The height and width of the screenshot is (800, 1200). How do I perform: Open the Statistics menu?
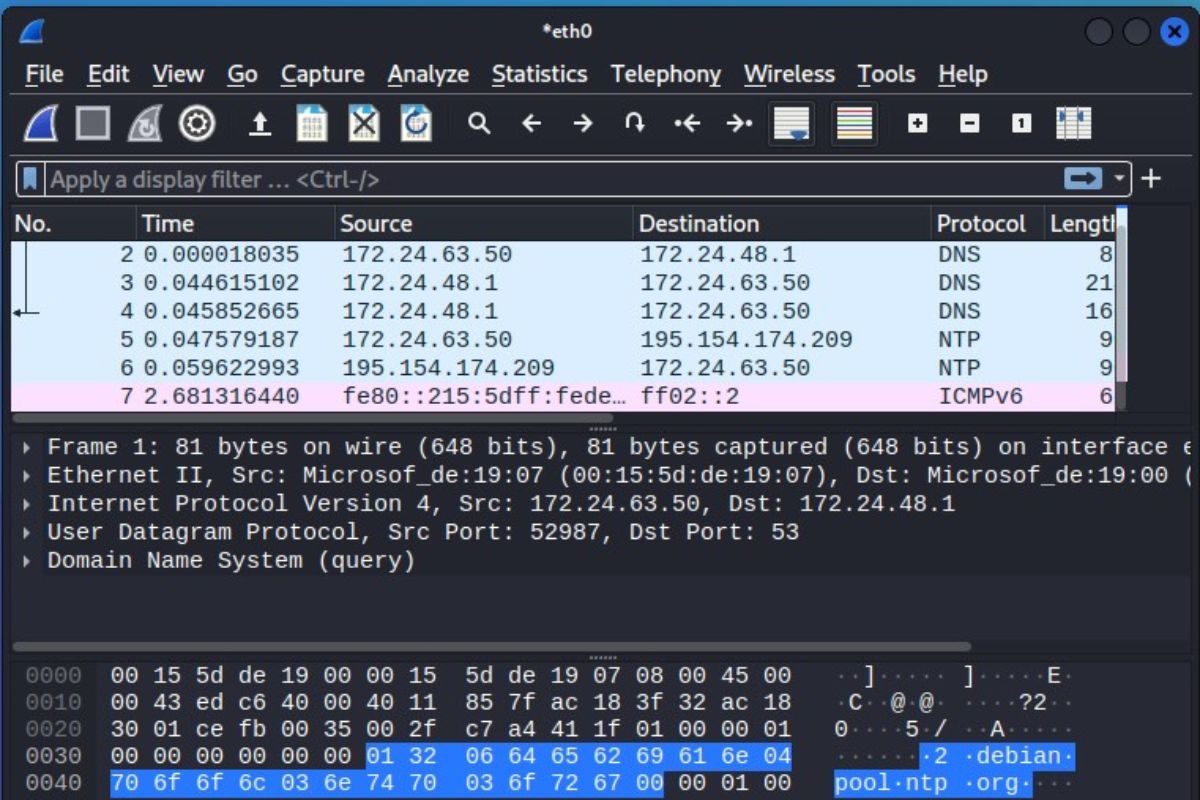tap(540, 74)
